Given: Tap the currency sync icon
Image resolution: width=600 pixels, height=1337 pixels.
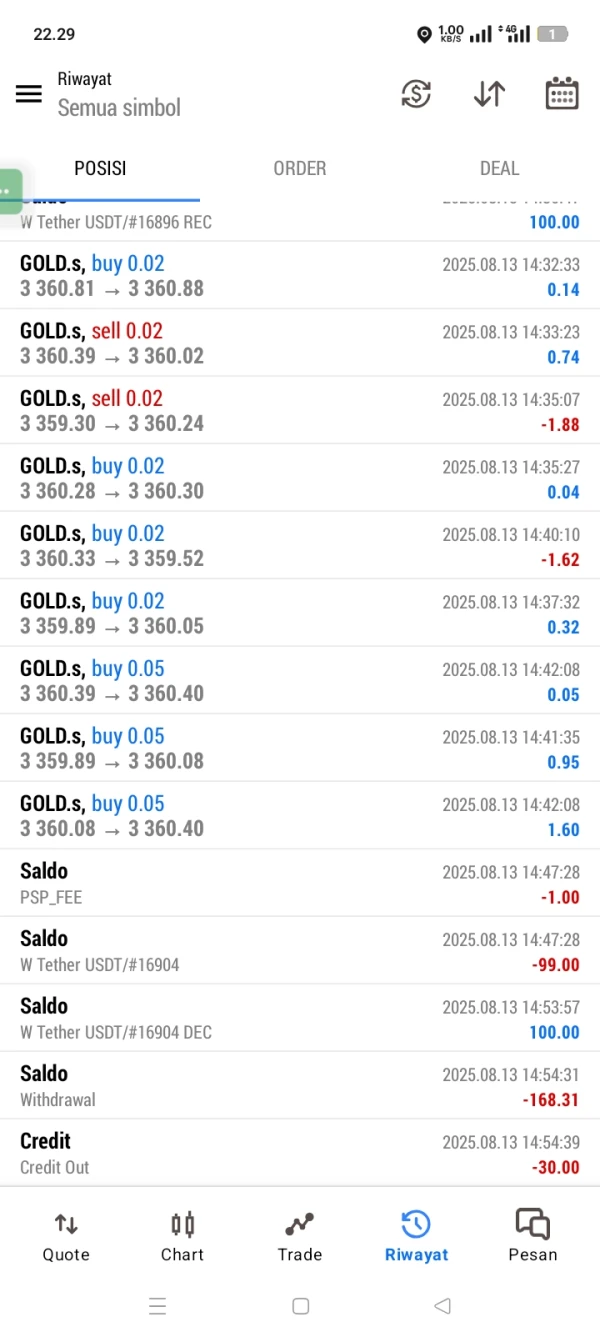Looking at the screenshot, I should coord(416,94).
